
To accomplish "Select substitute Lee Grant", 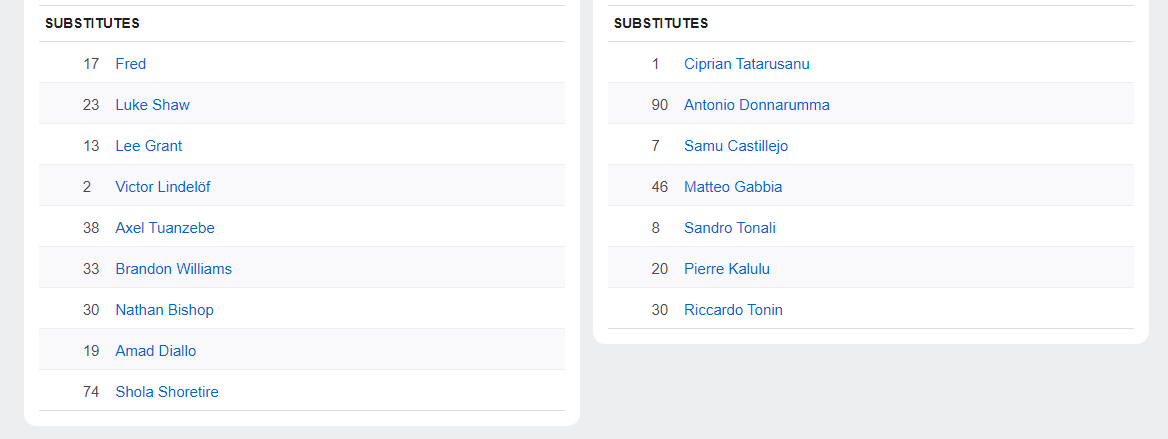I will pos(148,146).
